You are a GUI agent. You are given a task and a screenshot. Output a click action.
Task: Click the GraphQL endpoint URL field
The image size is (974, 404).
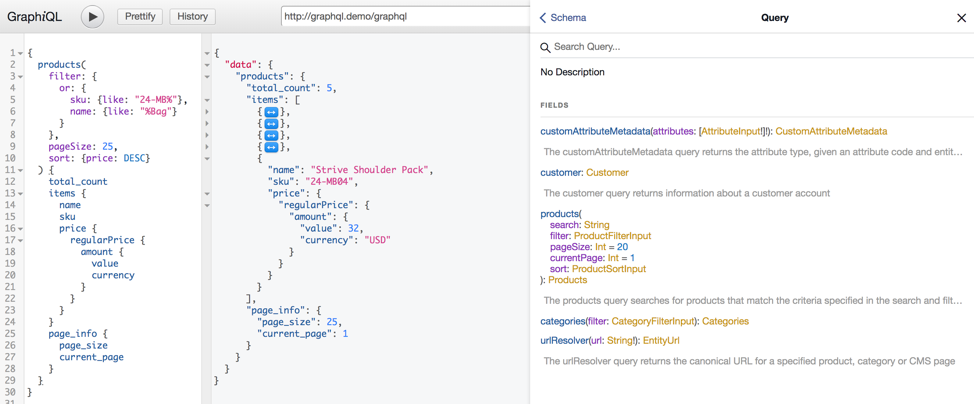(404, 17)
